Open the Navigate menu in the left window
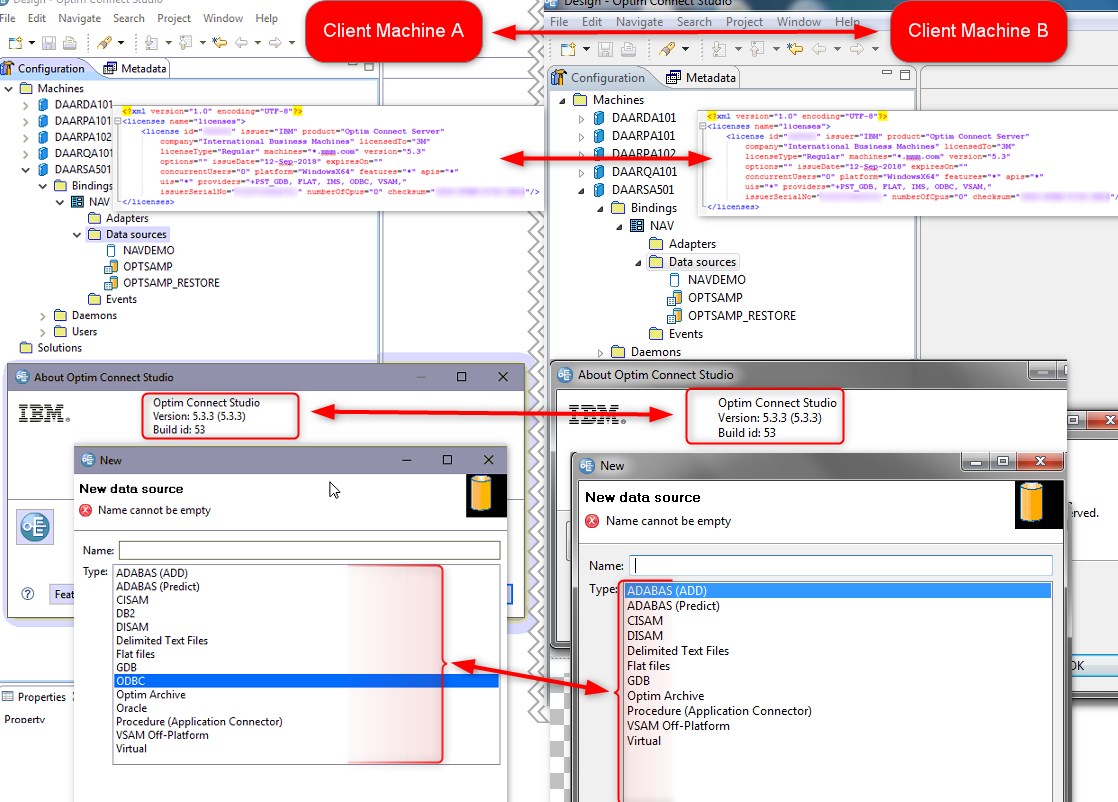This screenshot has width=1118, height=802. click(79, 19)
